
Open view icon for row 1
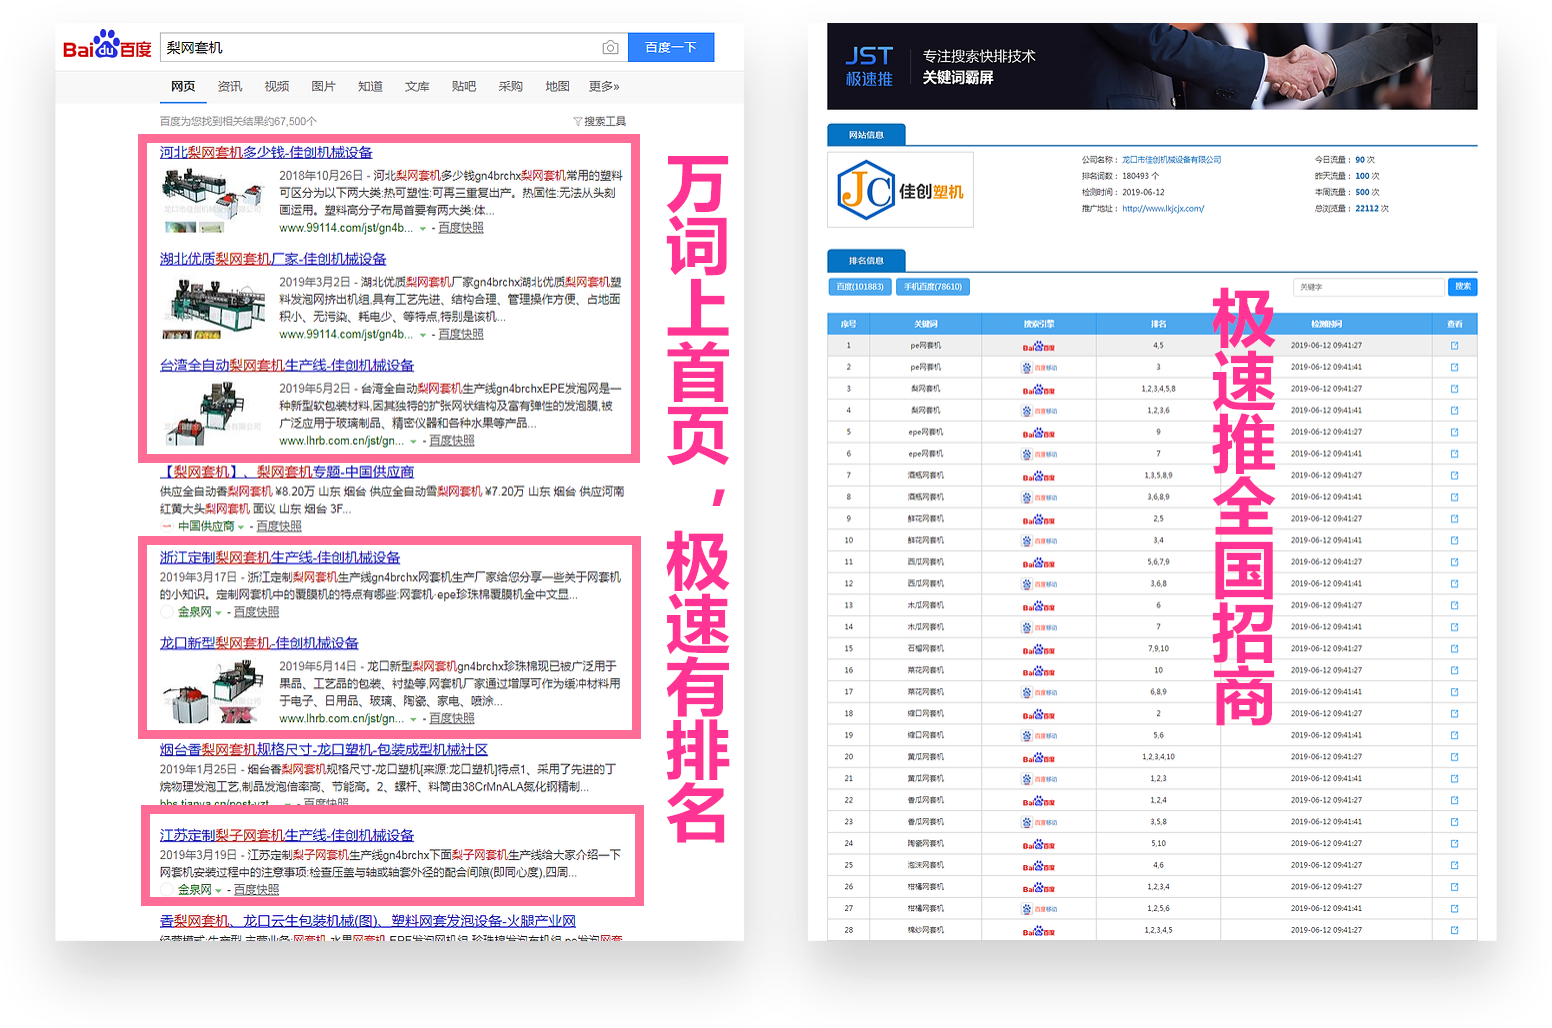1454,346
